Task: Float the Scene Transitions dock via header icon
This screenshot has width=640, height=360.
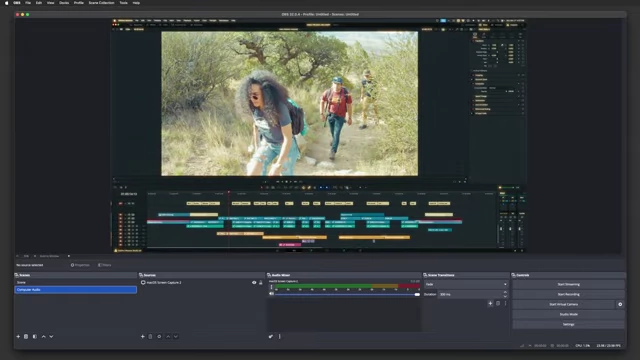Action: coord(425,275)
